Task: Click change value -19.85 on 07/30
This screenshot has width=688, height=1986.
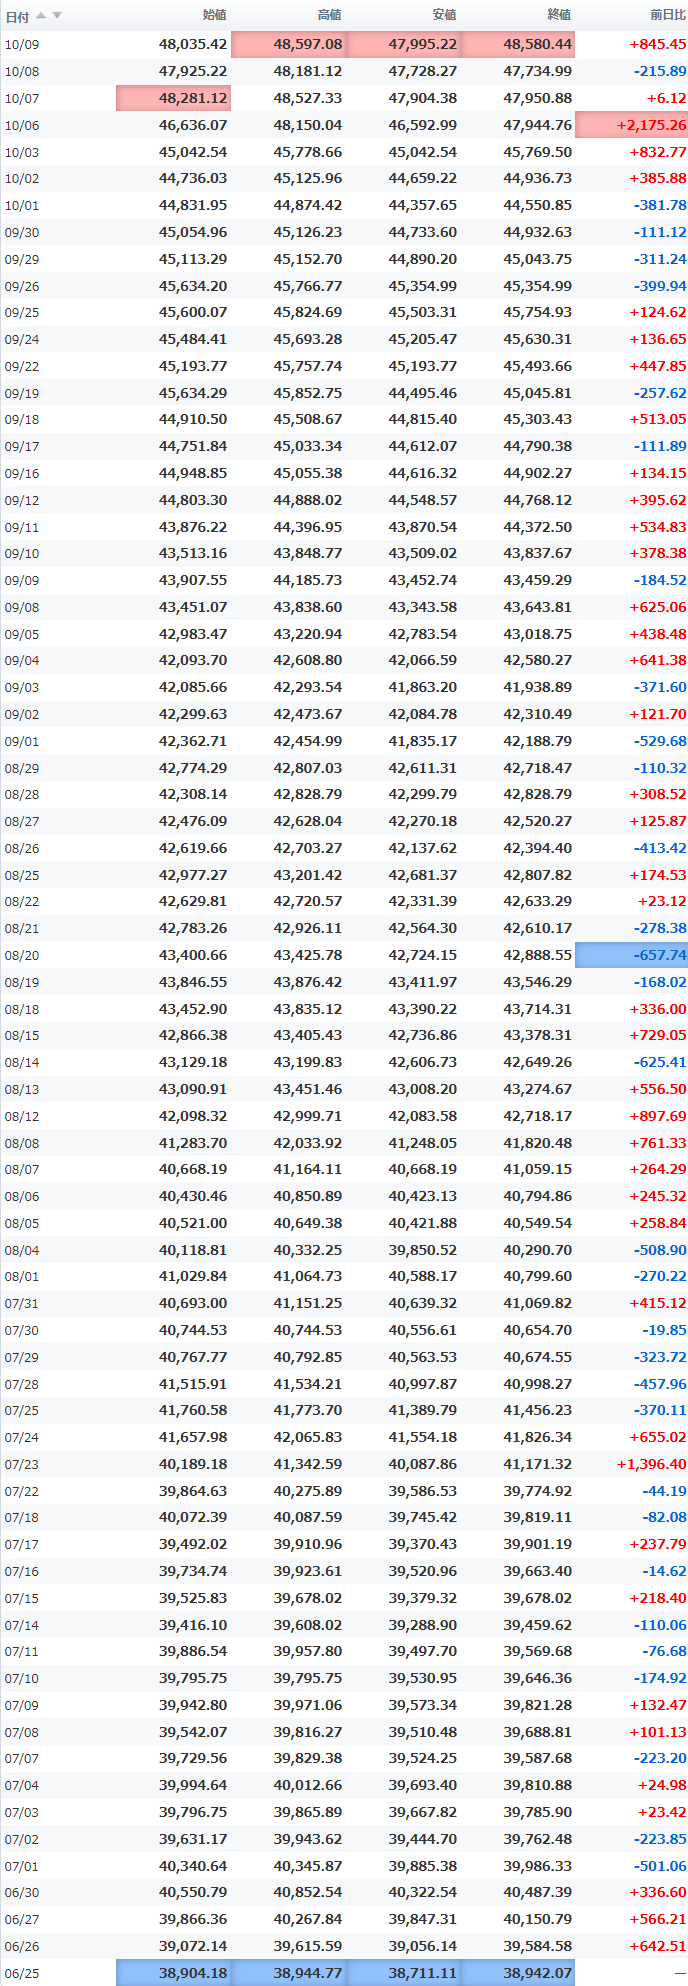Action: click(x=664, y=1330)
